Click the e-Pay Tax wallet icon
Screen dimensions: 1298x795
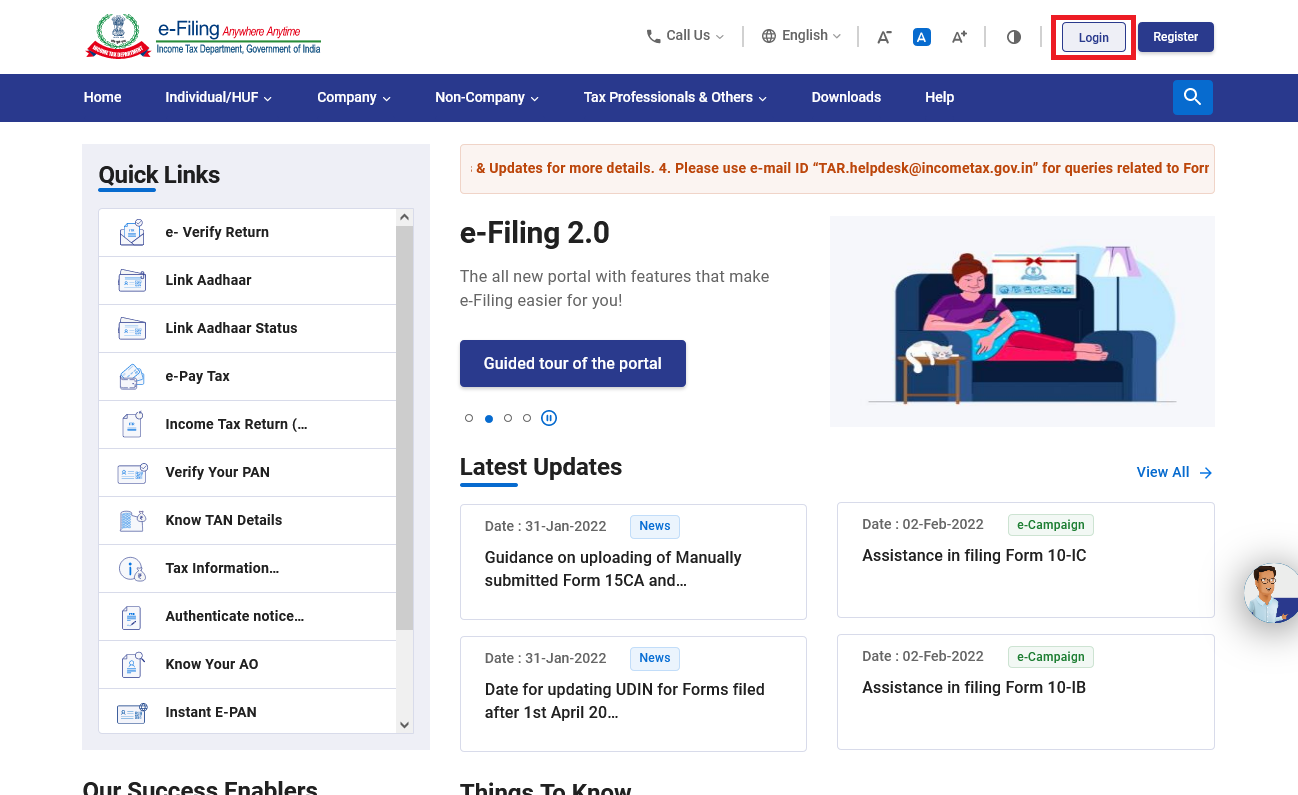132,376
